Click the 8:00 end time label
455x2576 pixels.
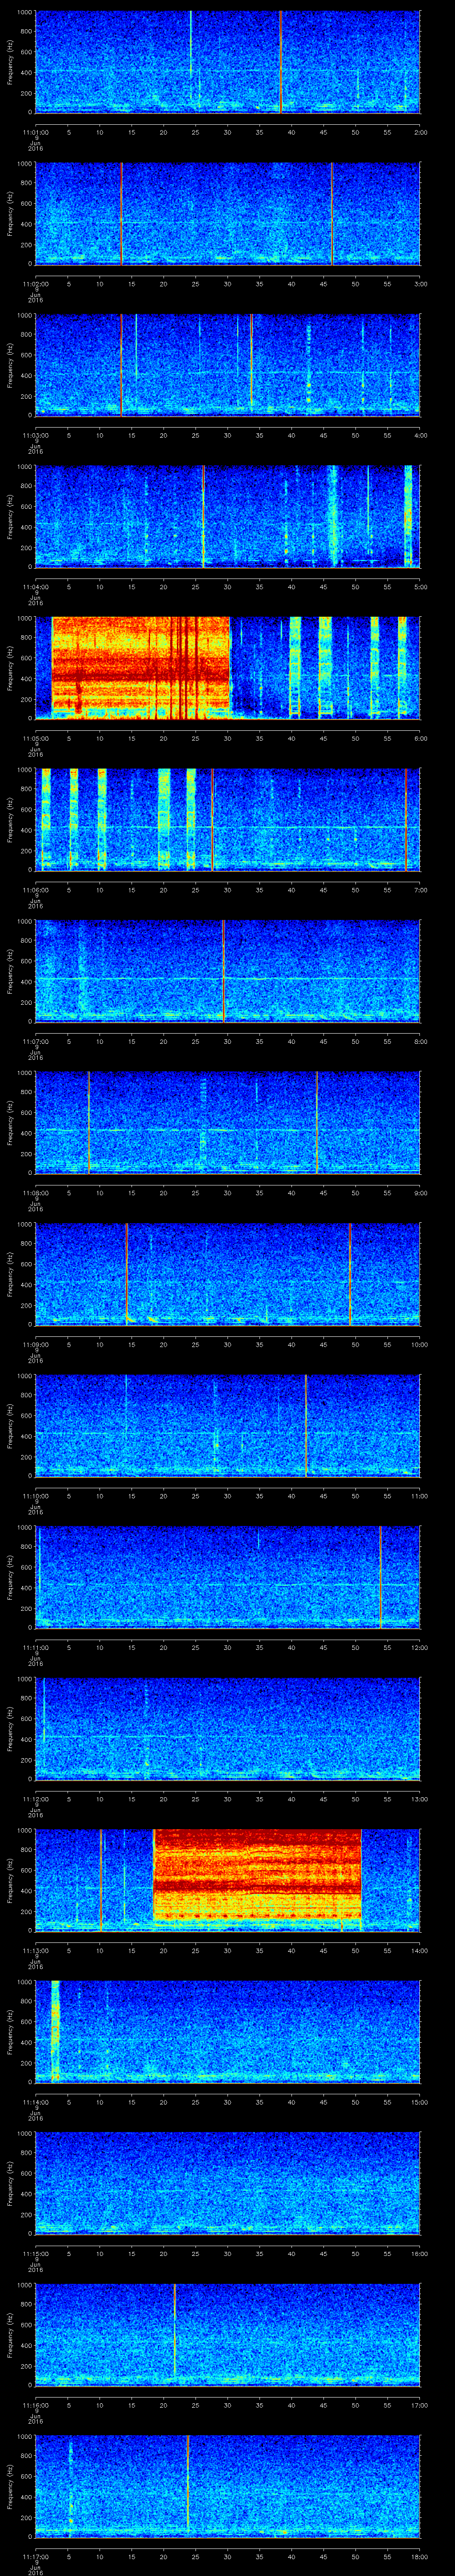420,1041
